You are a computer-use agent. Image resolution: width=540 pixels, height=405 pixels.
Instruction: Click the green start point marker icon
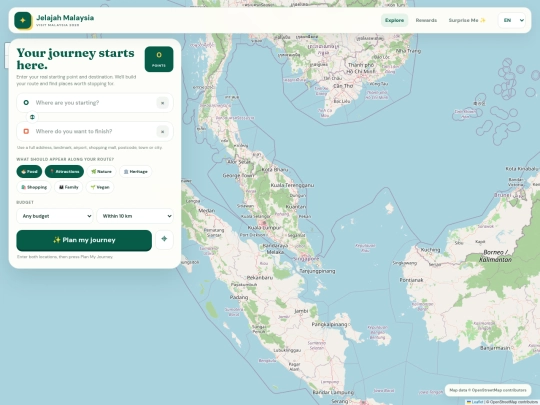[26, 103]
